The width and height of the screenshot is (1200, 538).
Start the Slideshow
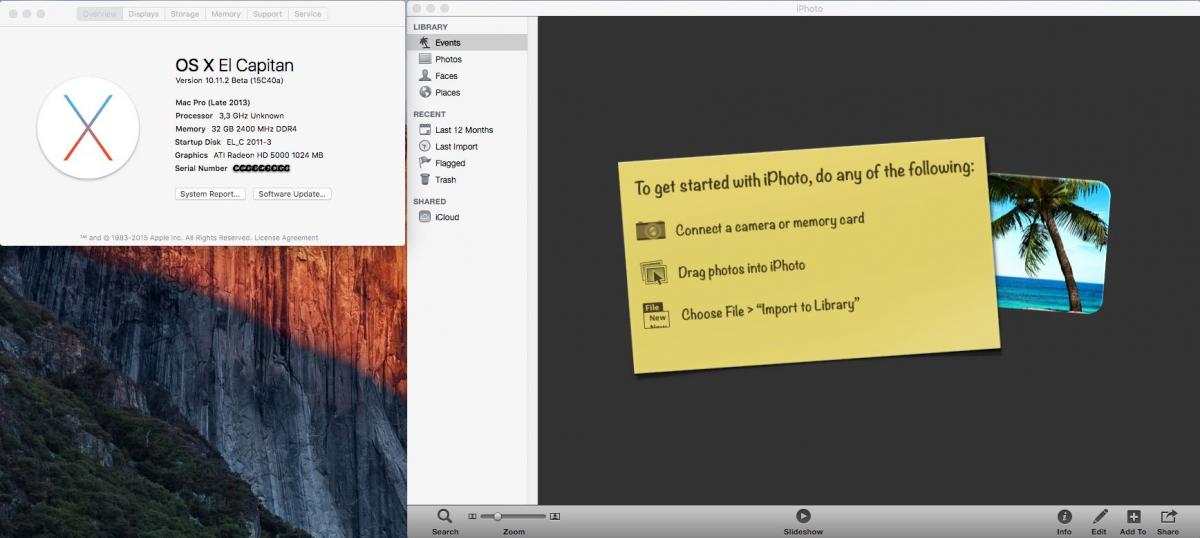click(803, 516)
